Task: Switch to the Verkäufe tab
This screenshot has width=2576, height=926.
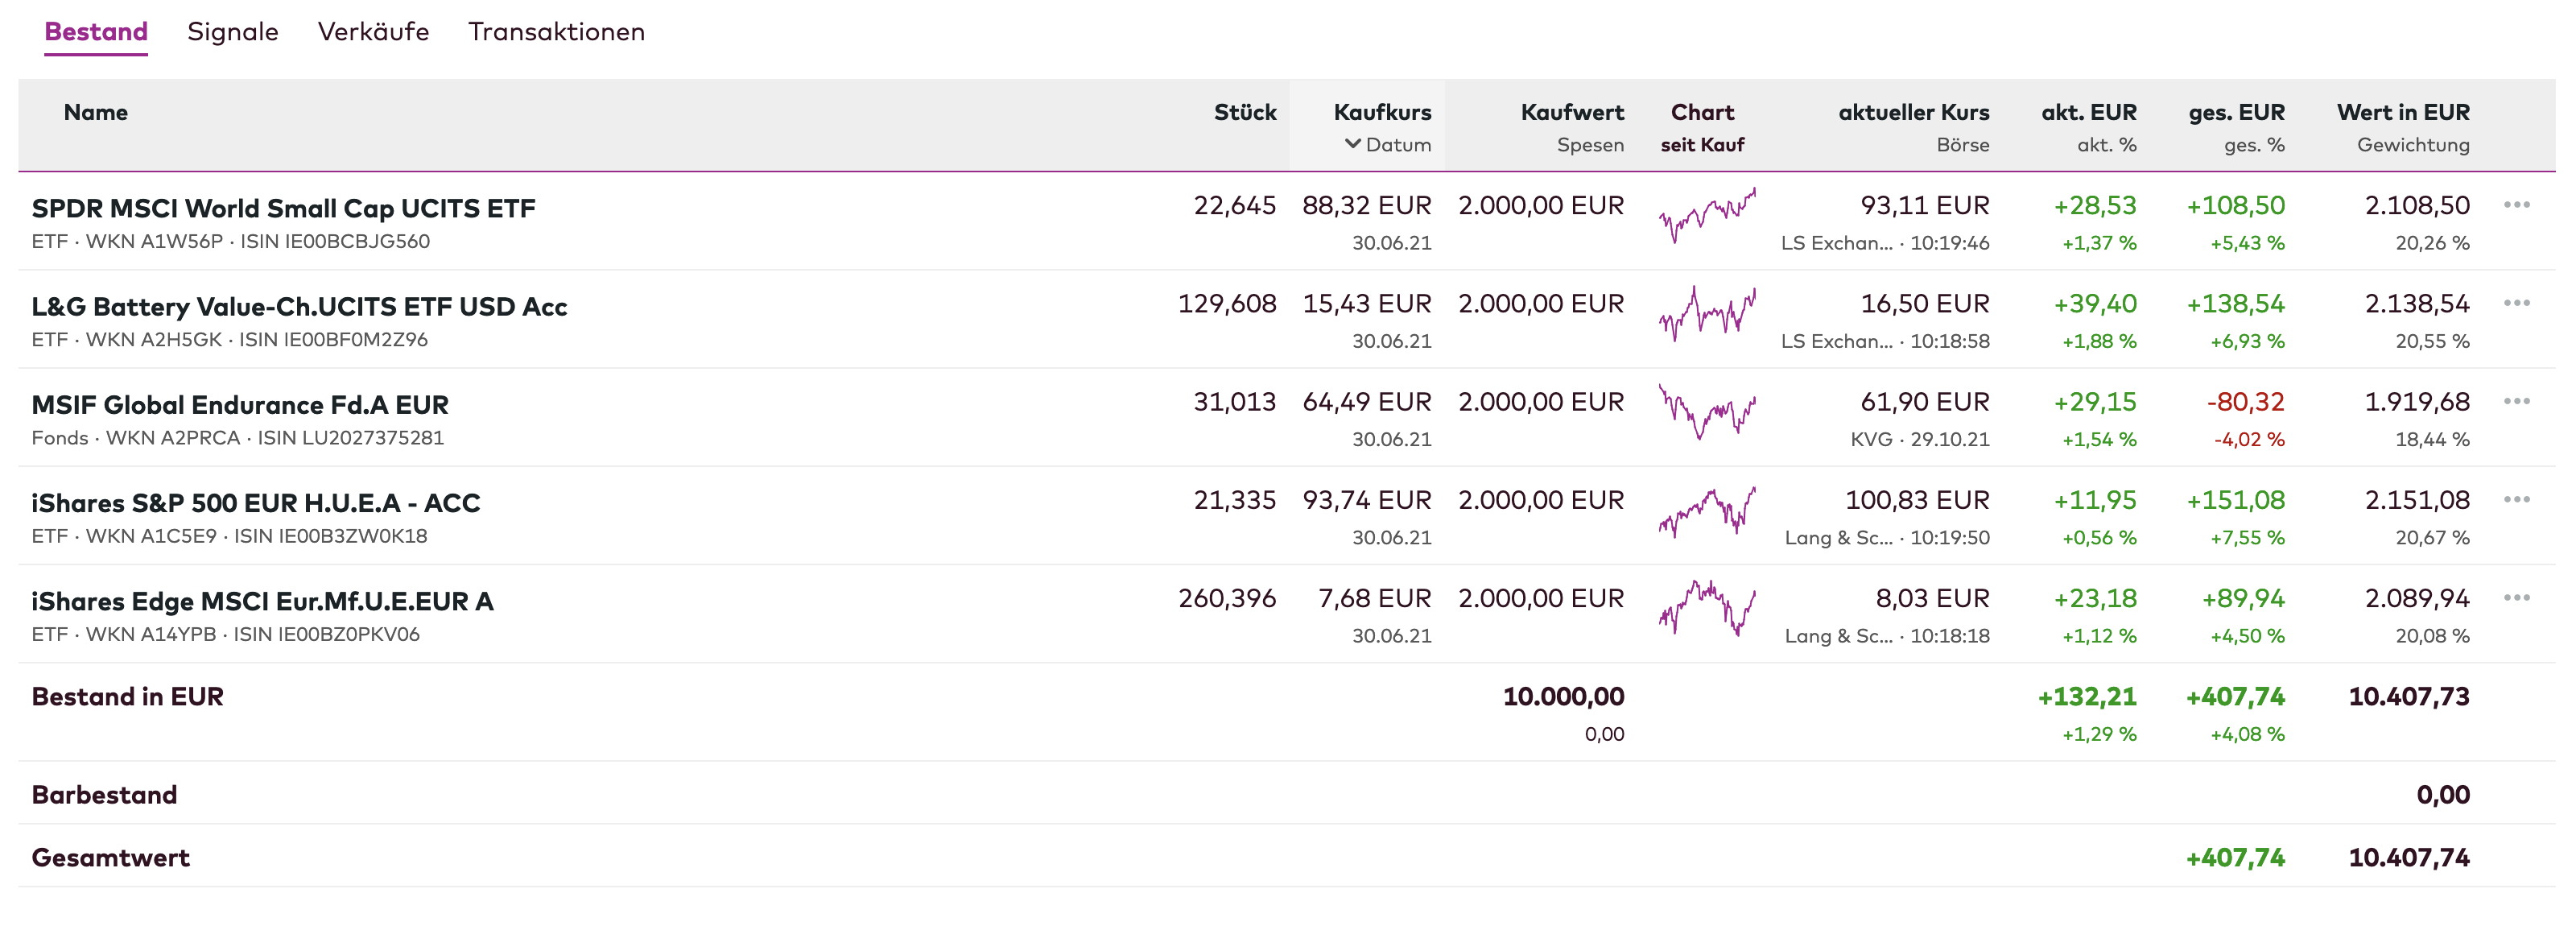Action: pyautogui.click(x=373, y=32)
